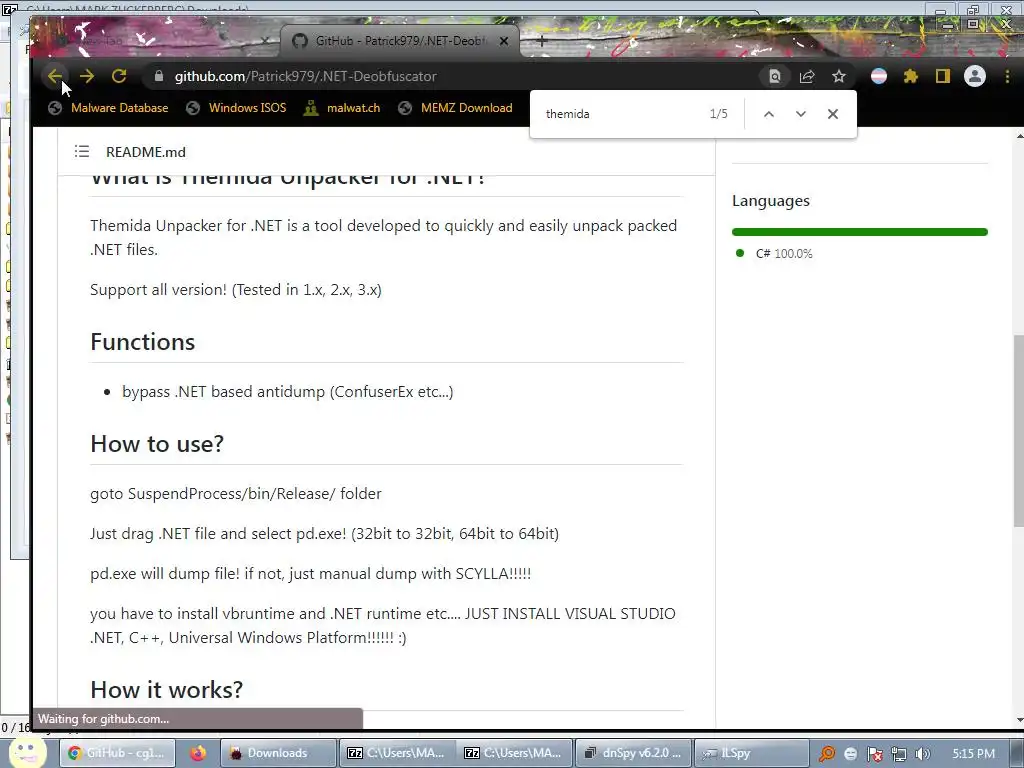Click the 'Languages' sidebar heading

tap(771, 200)
